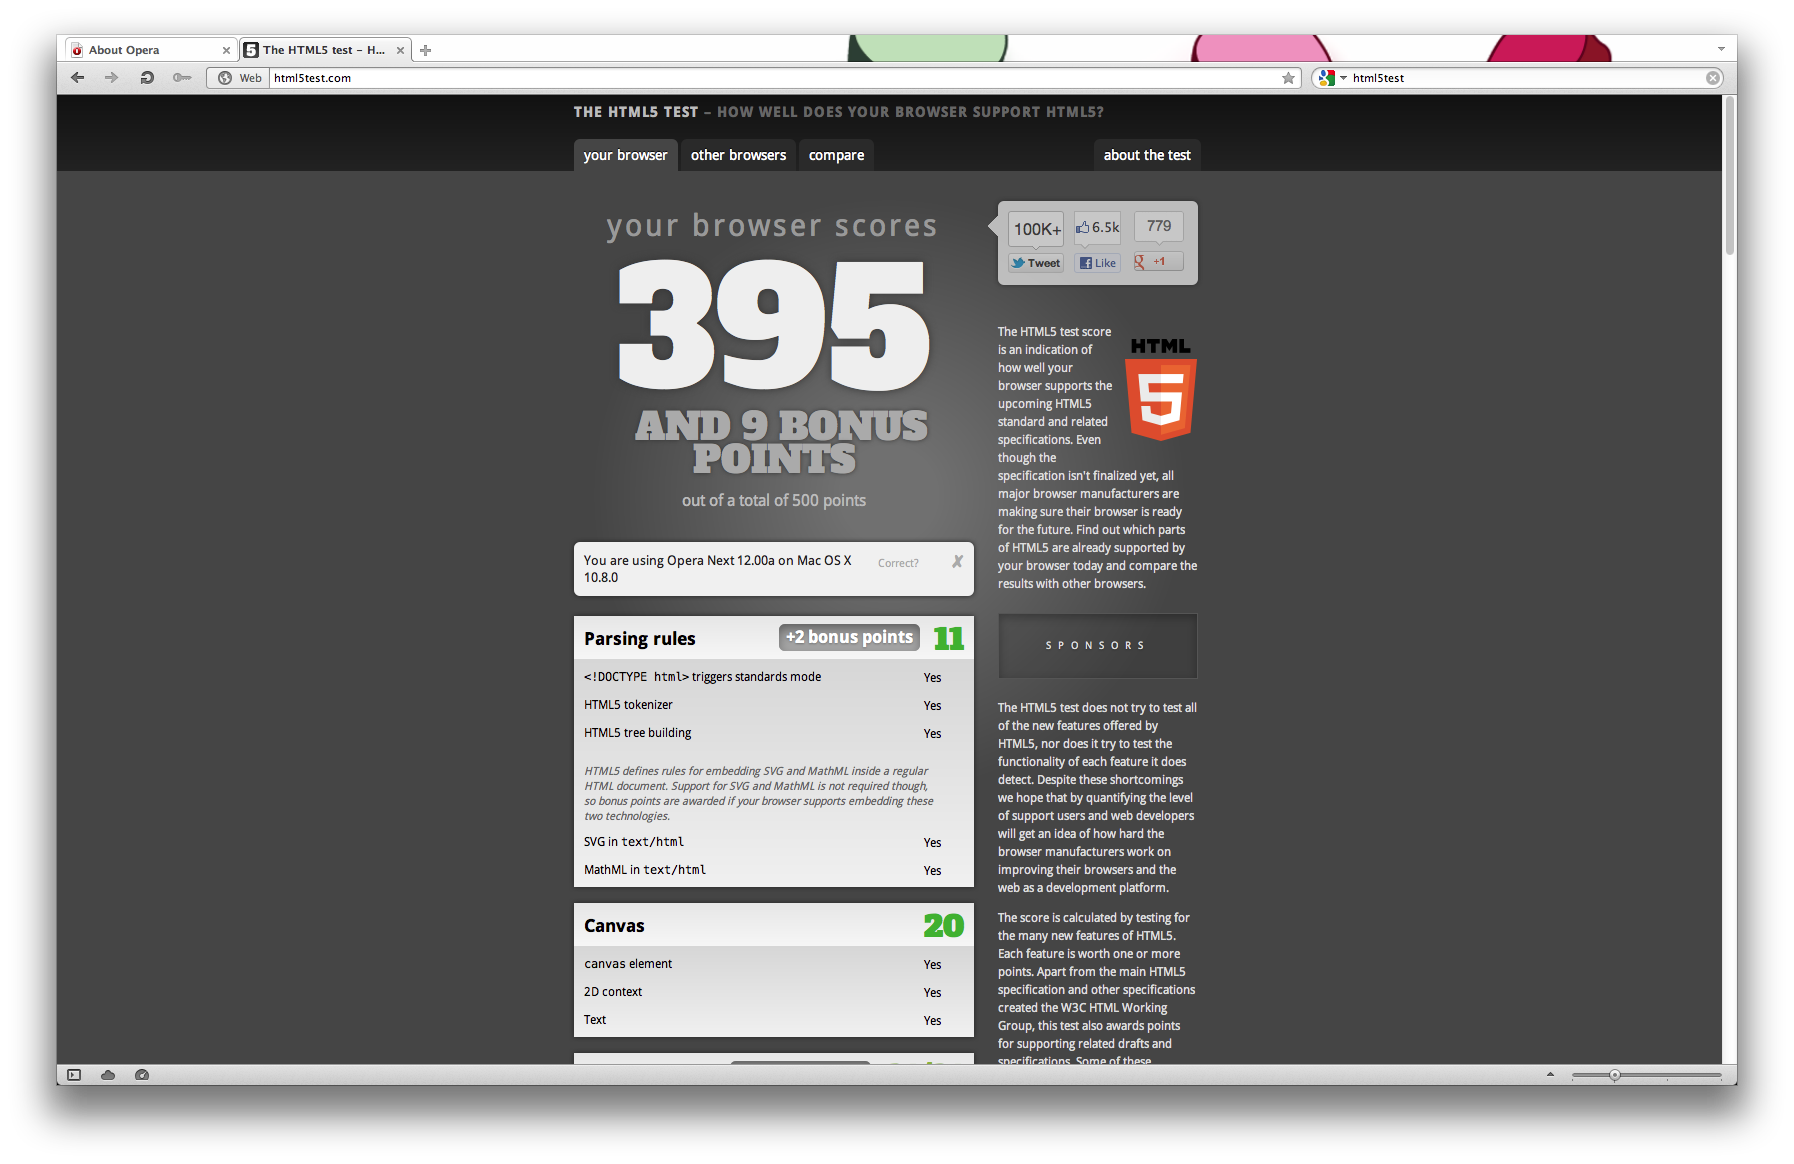This screenshot has width=1794, height=1164.
Task: Toggle the panels sidebar button in status bar
Action: [x=74, y=1075]
